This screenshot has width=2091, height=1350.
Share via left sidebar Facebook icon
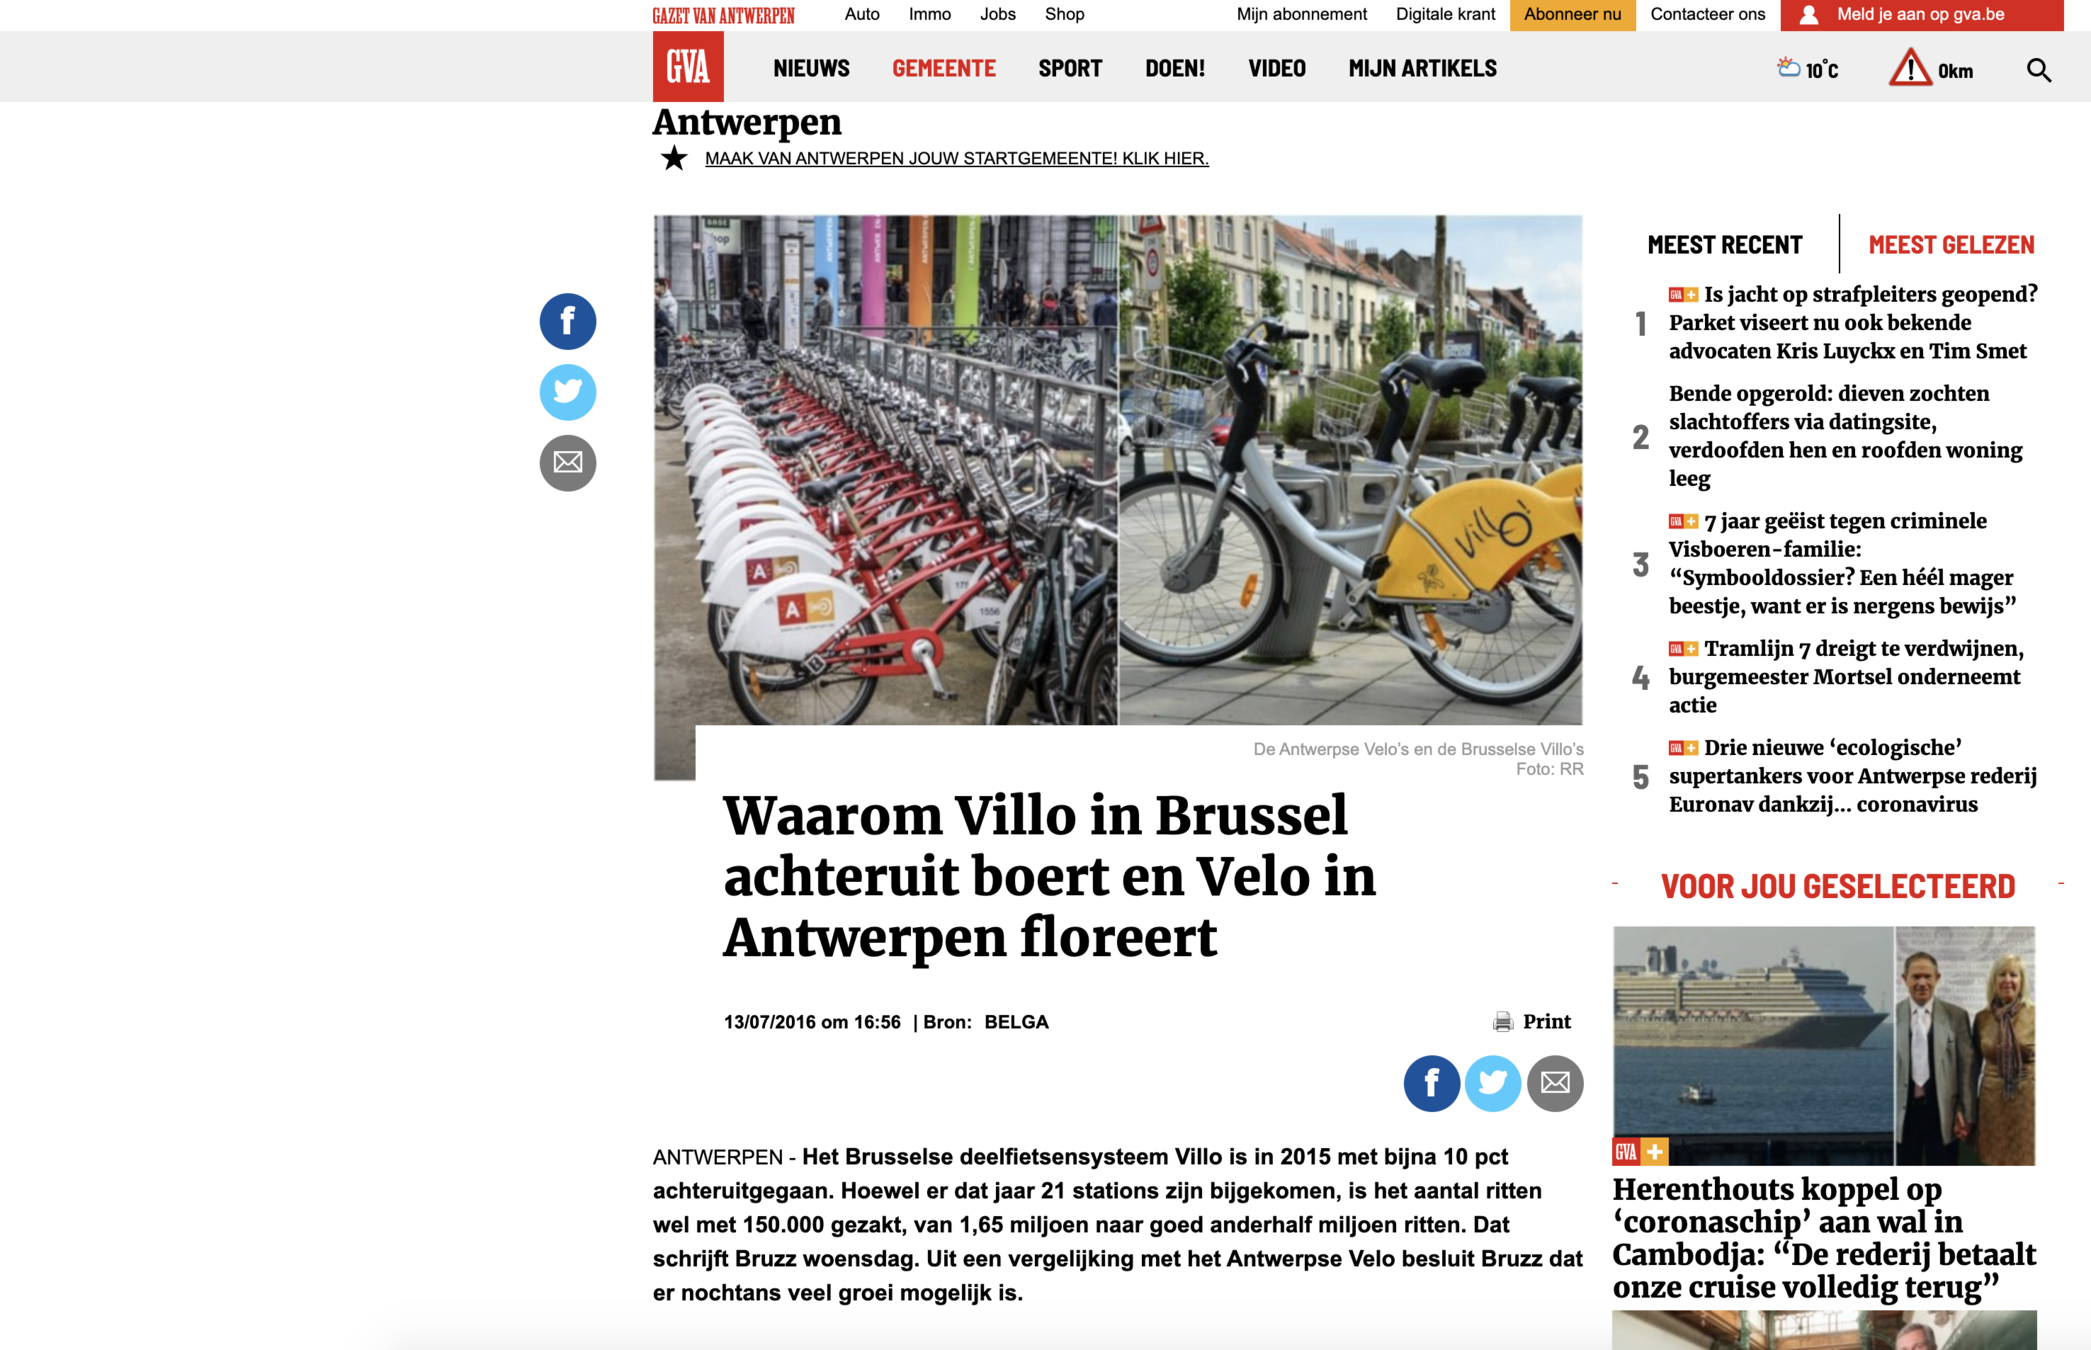568,321
